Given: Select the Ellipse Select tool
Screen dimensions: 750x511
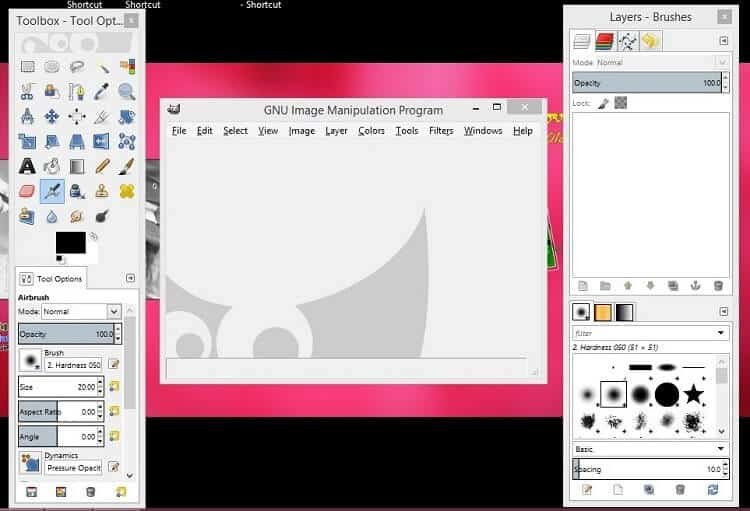Looking at the screenshot, I should point(52,67).
